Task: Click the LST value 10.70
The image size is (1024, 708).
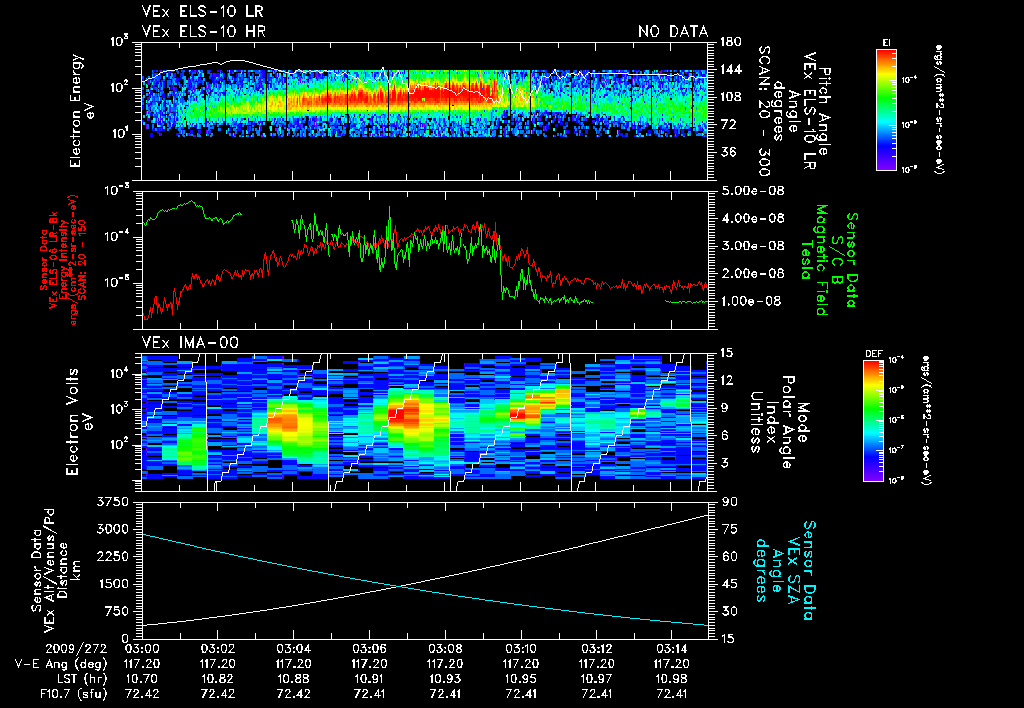Action: point(142,679)
